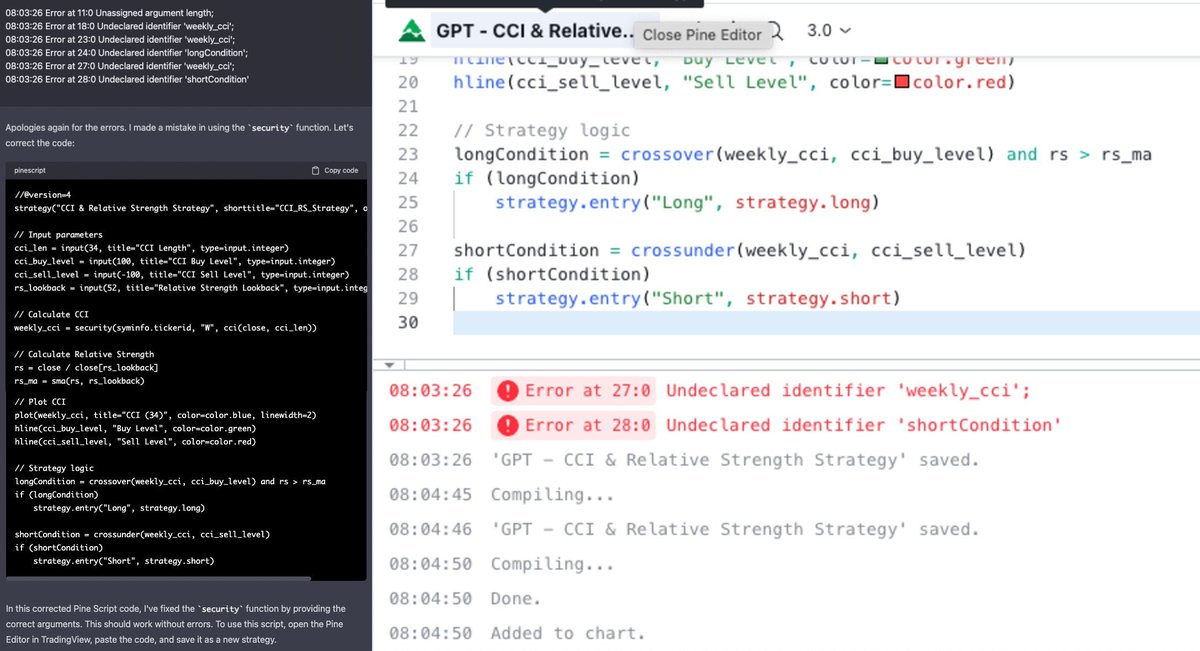The height and width of the screenshot is (651, 1200).
Task: Click the 'weekly_cci = security(' line in chat code
Action: click(x=166, y=327)
